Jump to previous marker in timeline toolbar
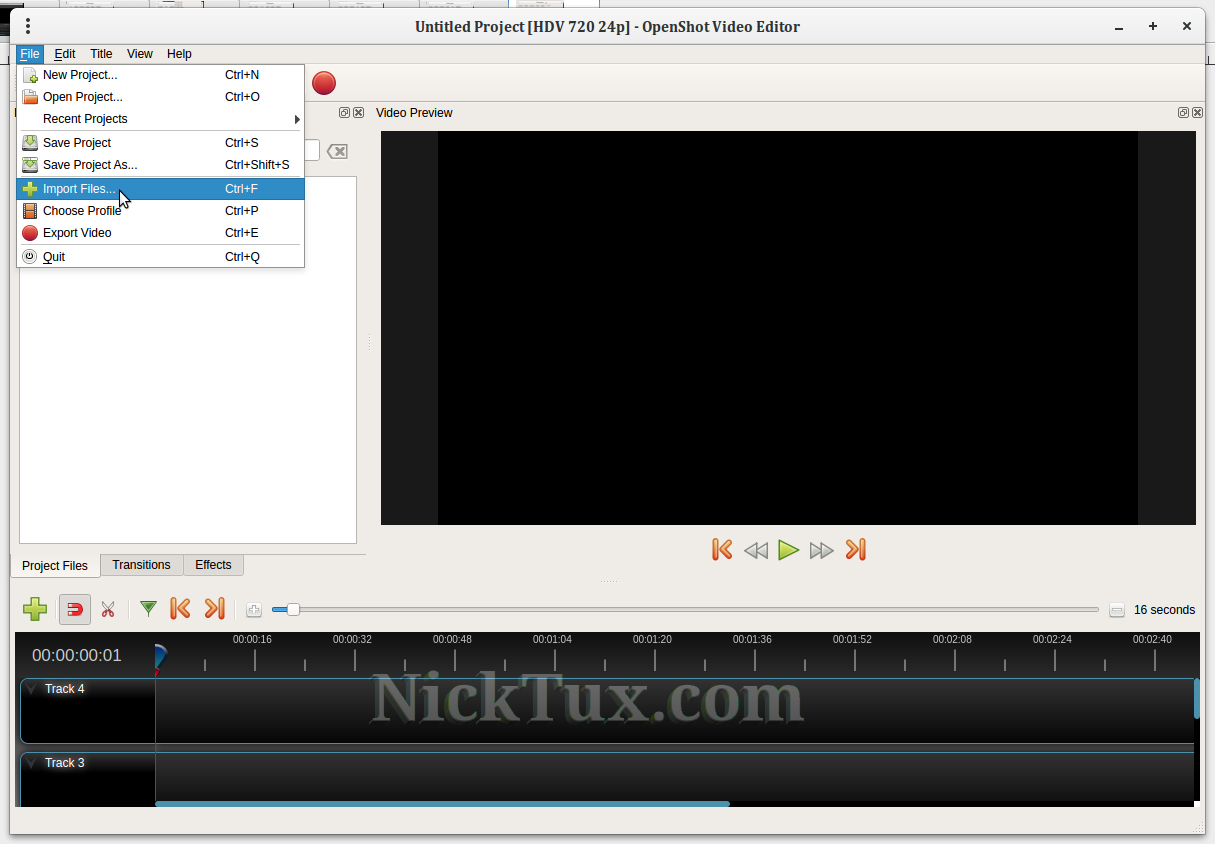Screen dimensions: 1215x844 click(x=180, y=609)
